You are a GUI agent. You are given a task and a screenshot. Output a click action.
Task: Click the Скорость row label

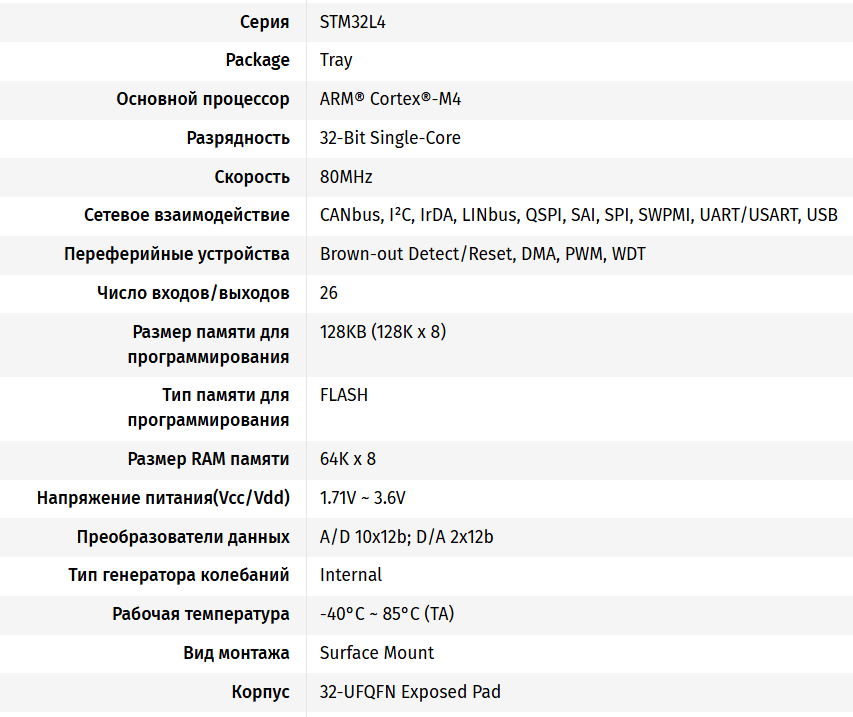(252, 177)
